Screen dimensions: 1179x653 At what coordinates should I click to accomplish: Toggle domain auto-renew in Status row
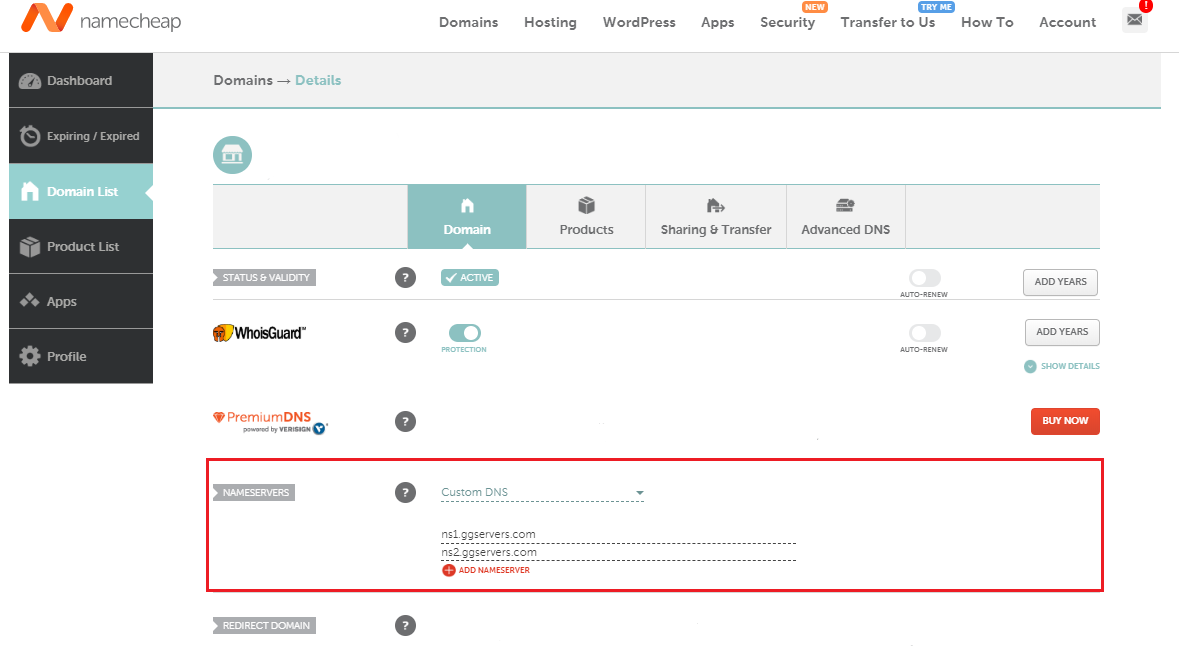924,278
